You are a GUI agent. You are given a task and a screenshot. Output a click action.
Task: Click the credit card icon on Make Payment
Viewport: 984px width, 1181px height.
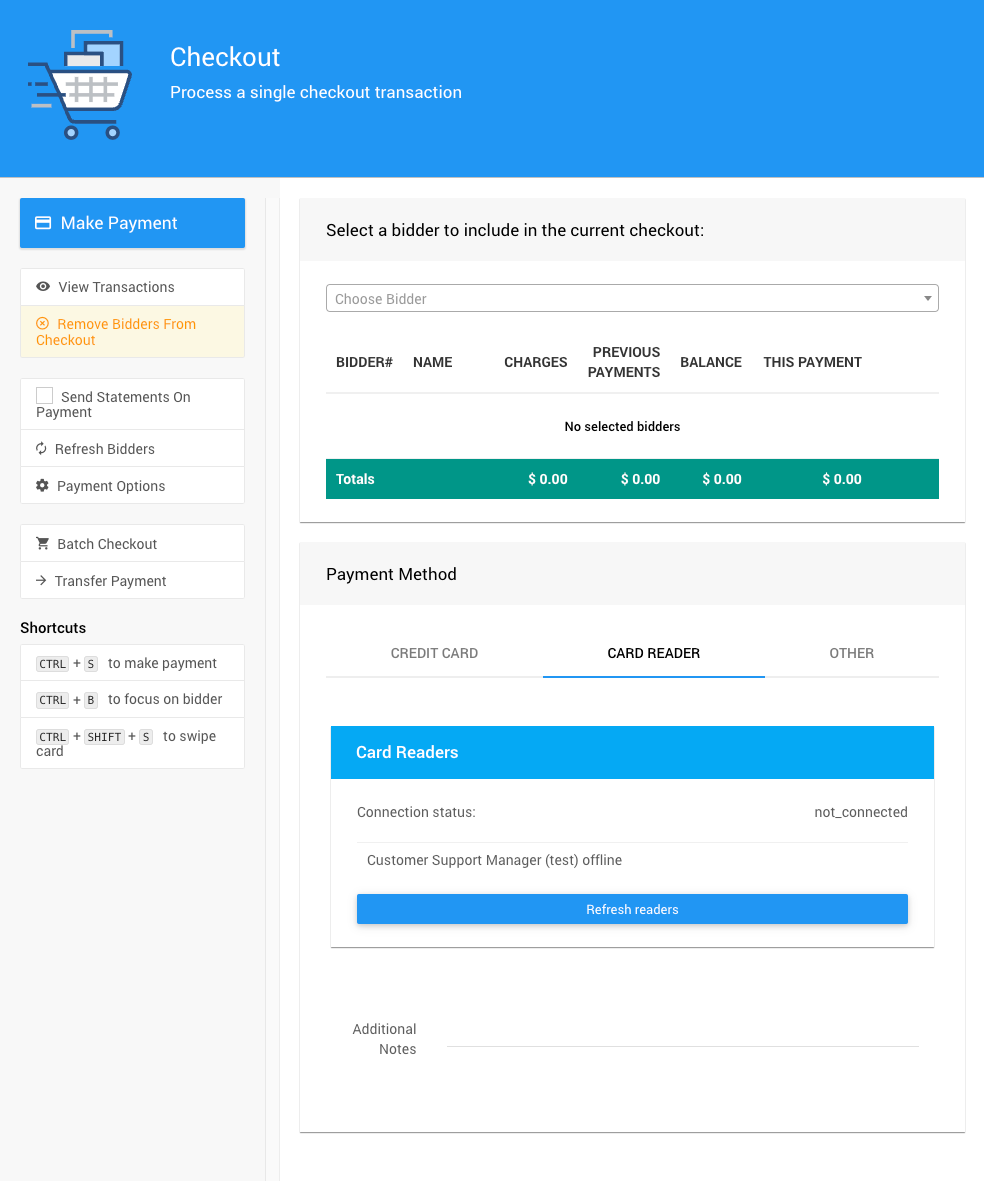pos(43,223)
